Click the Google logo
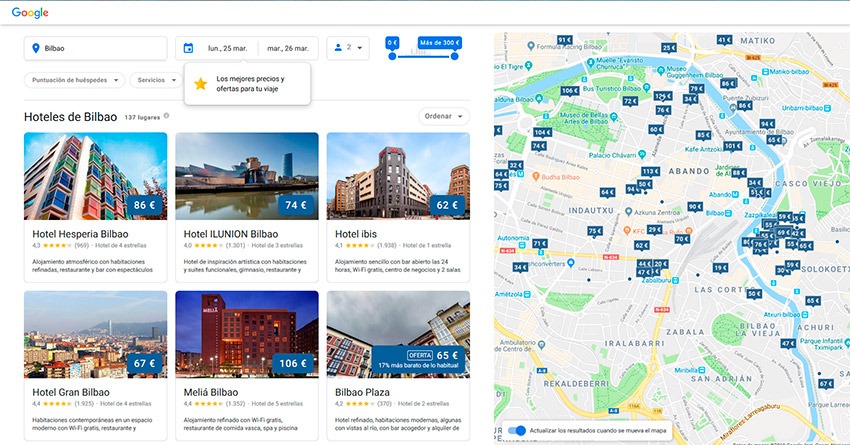 click(x=31, y=13)
